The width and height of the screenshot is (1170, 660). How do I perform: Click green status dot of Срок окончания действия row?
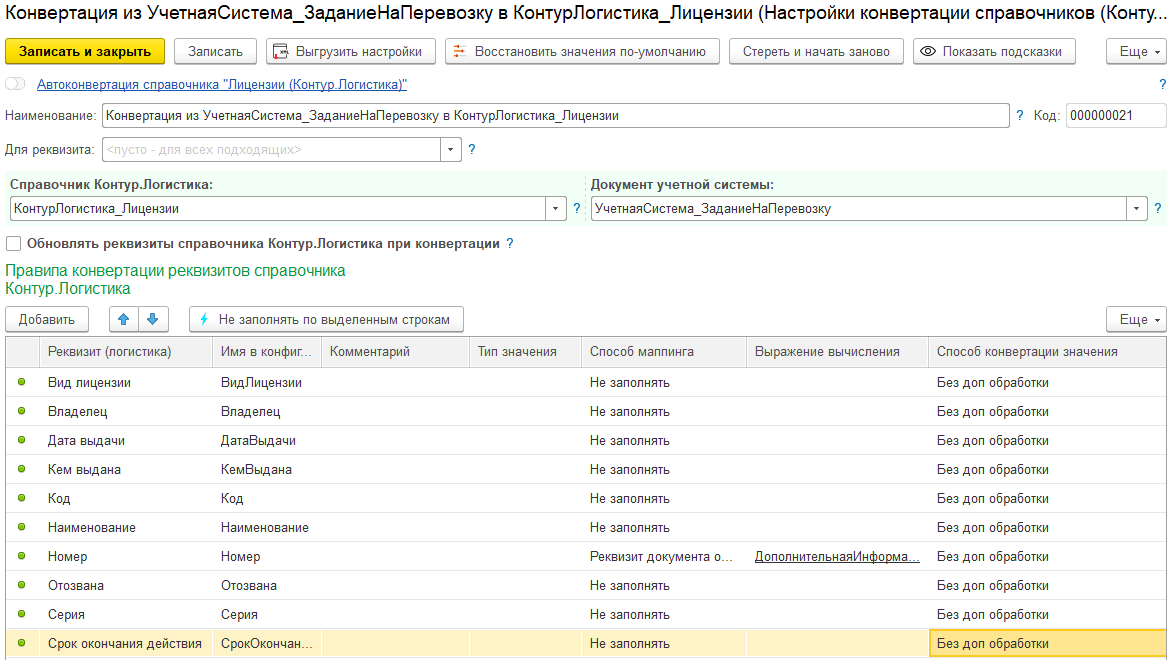click(22, 643)
